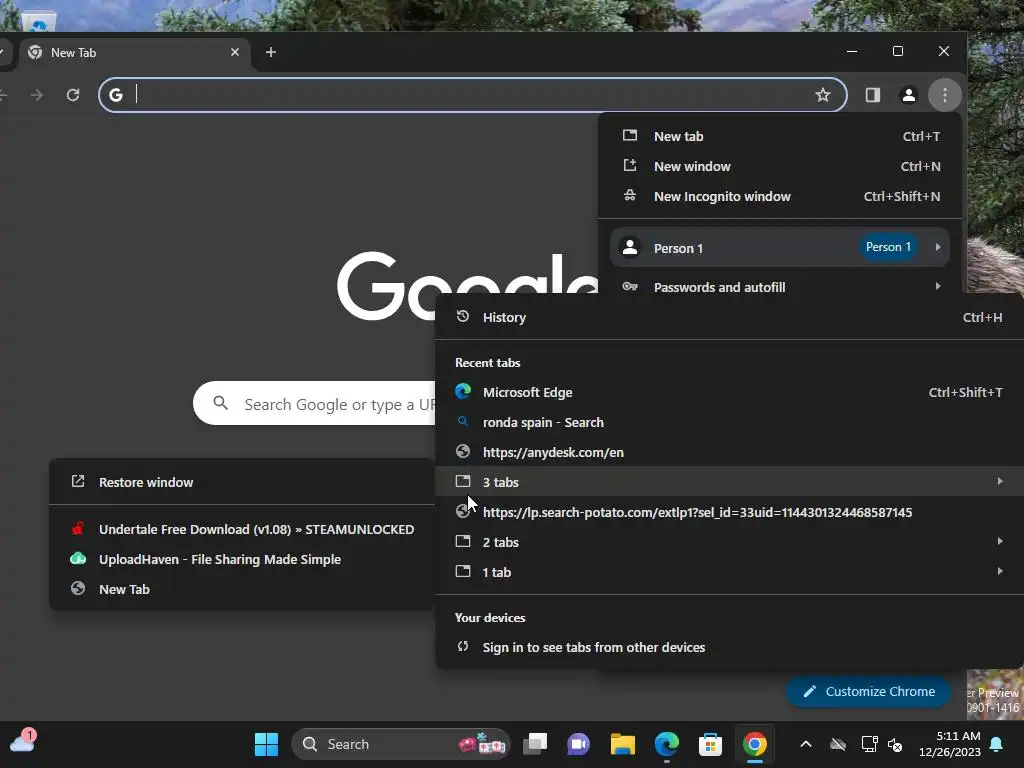Click Sign in to see tabs from other devices

tap(729, 647)
